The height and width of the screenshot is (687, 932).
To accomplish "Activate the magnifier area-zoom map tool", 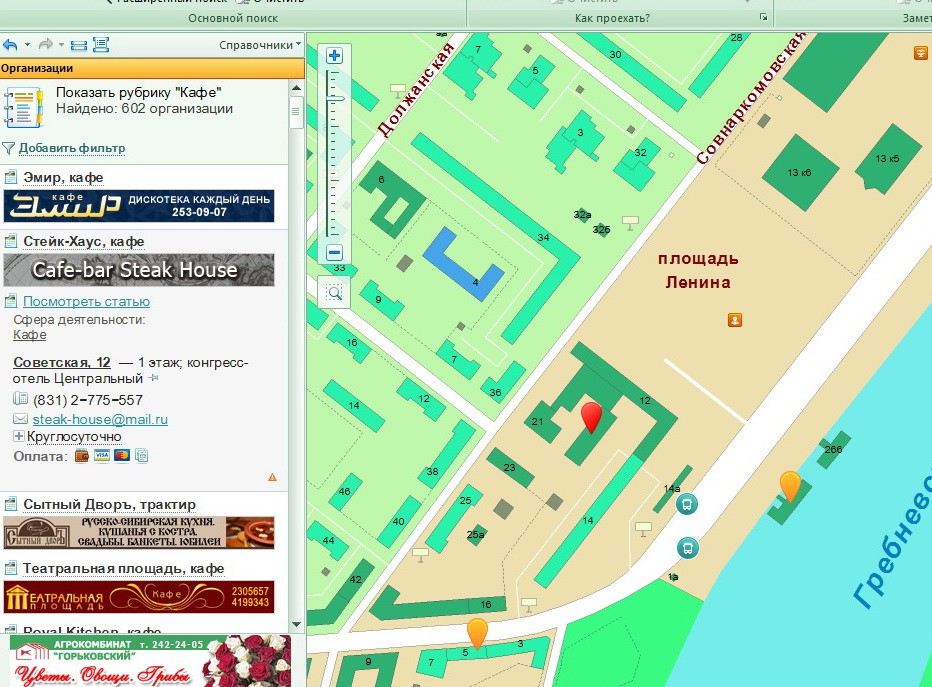I will pos(335,292).
